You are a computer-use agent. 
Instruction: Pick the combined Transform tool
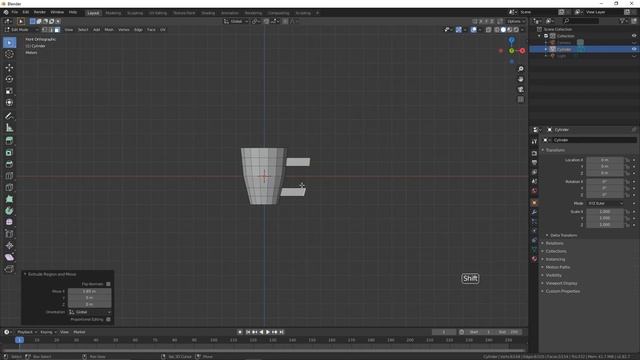(x=9, y=102)
